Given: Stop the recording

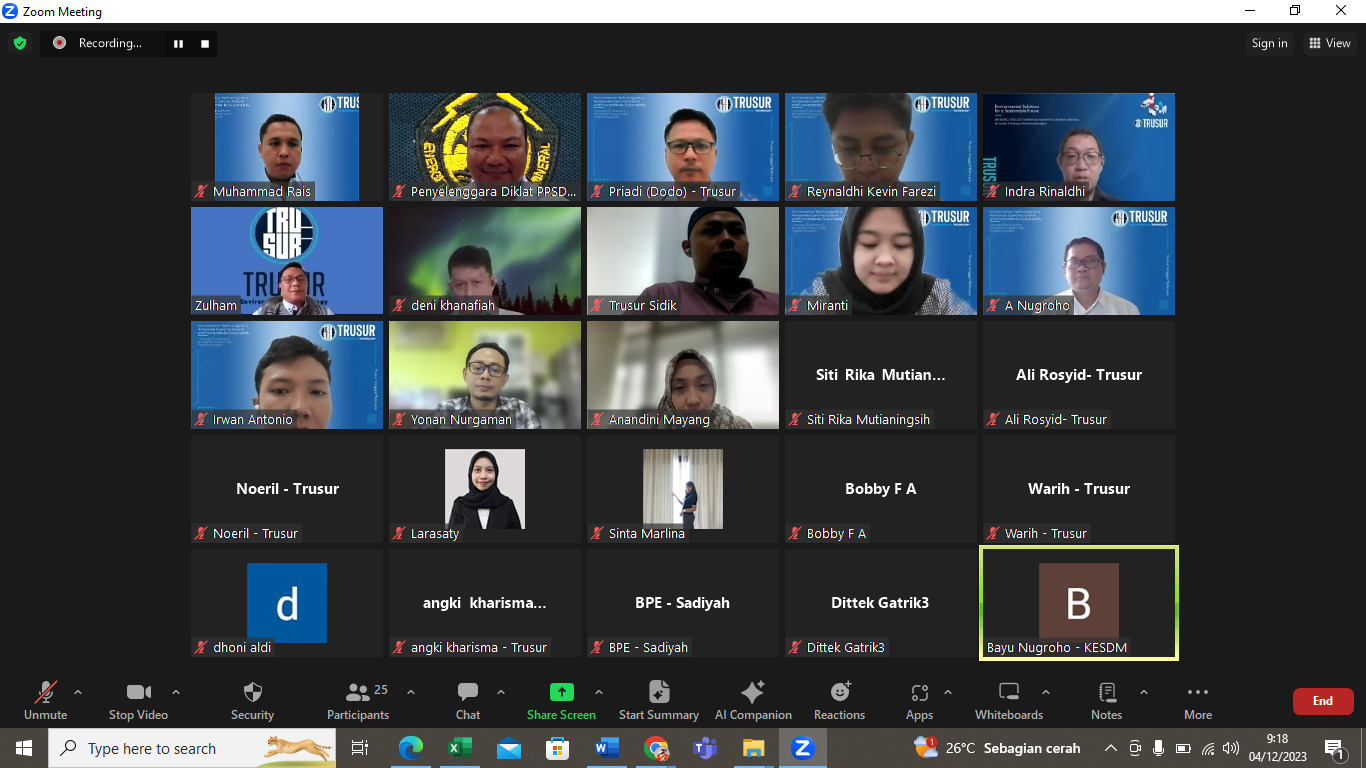Looking at the screenshot, I should coord(205,43).
